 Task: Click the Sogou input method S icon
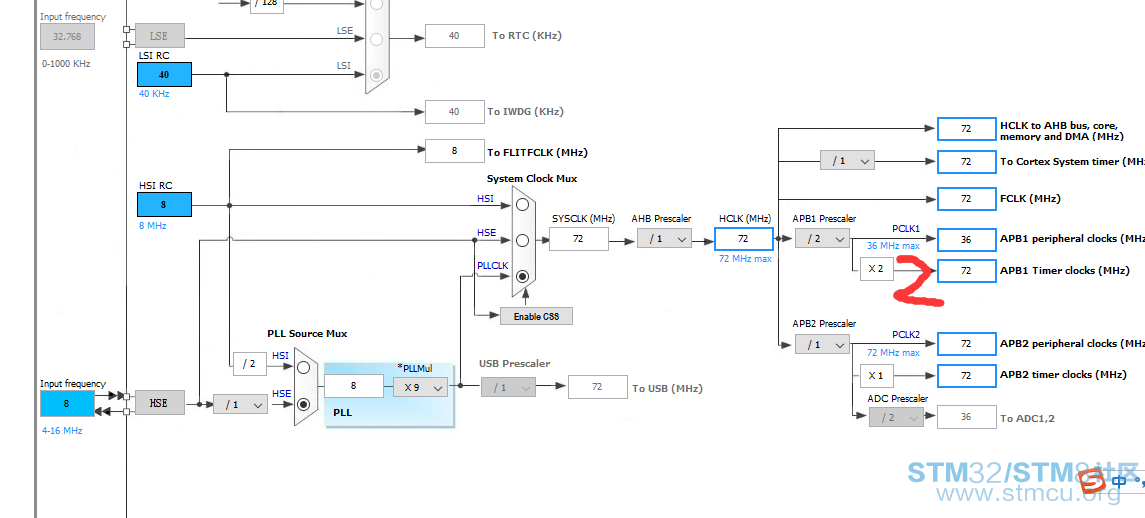click(x=1093, y=482)
